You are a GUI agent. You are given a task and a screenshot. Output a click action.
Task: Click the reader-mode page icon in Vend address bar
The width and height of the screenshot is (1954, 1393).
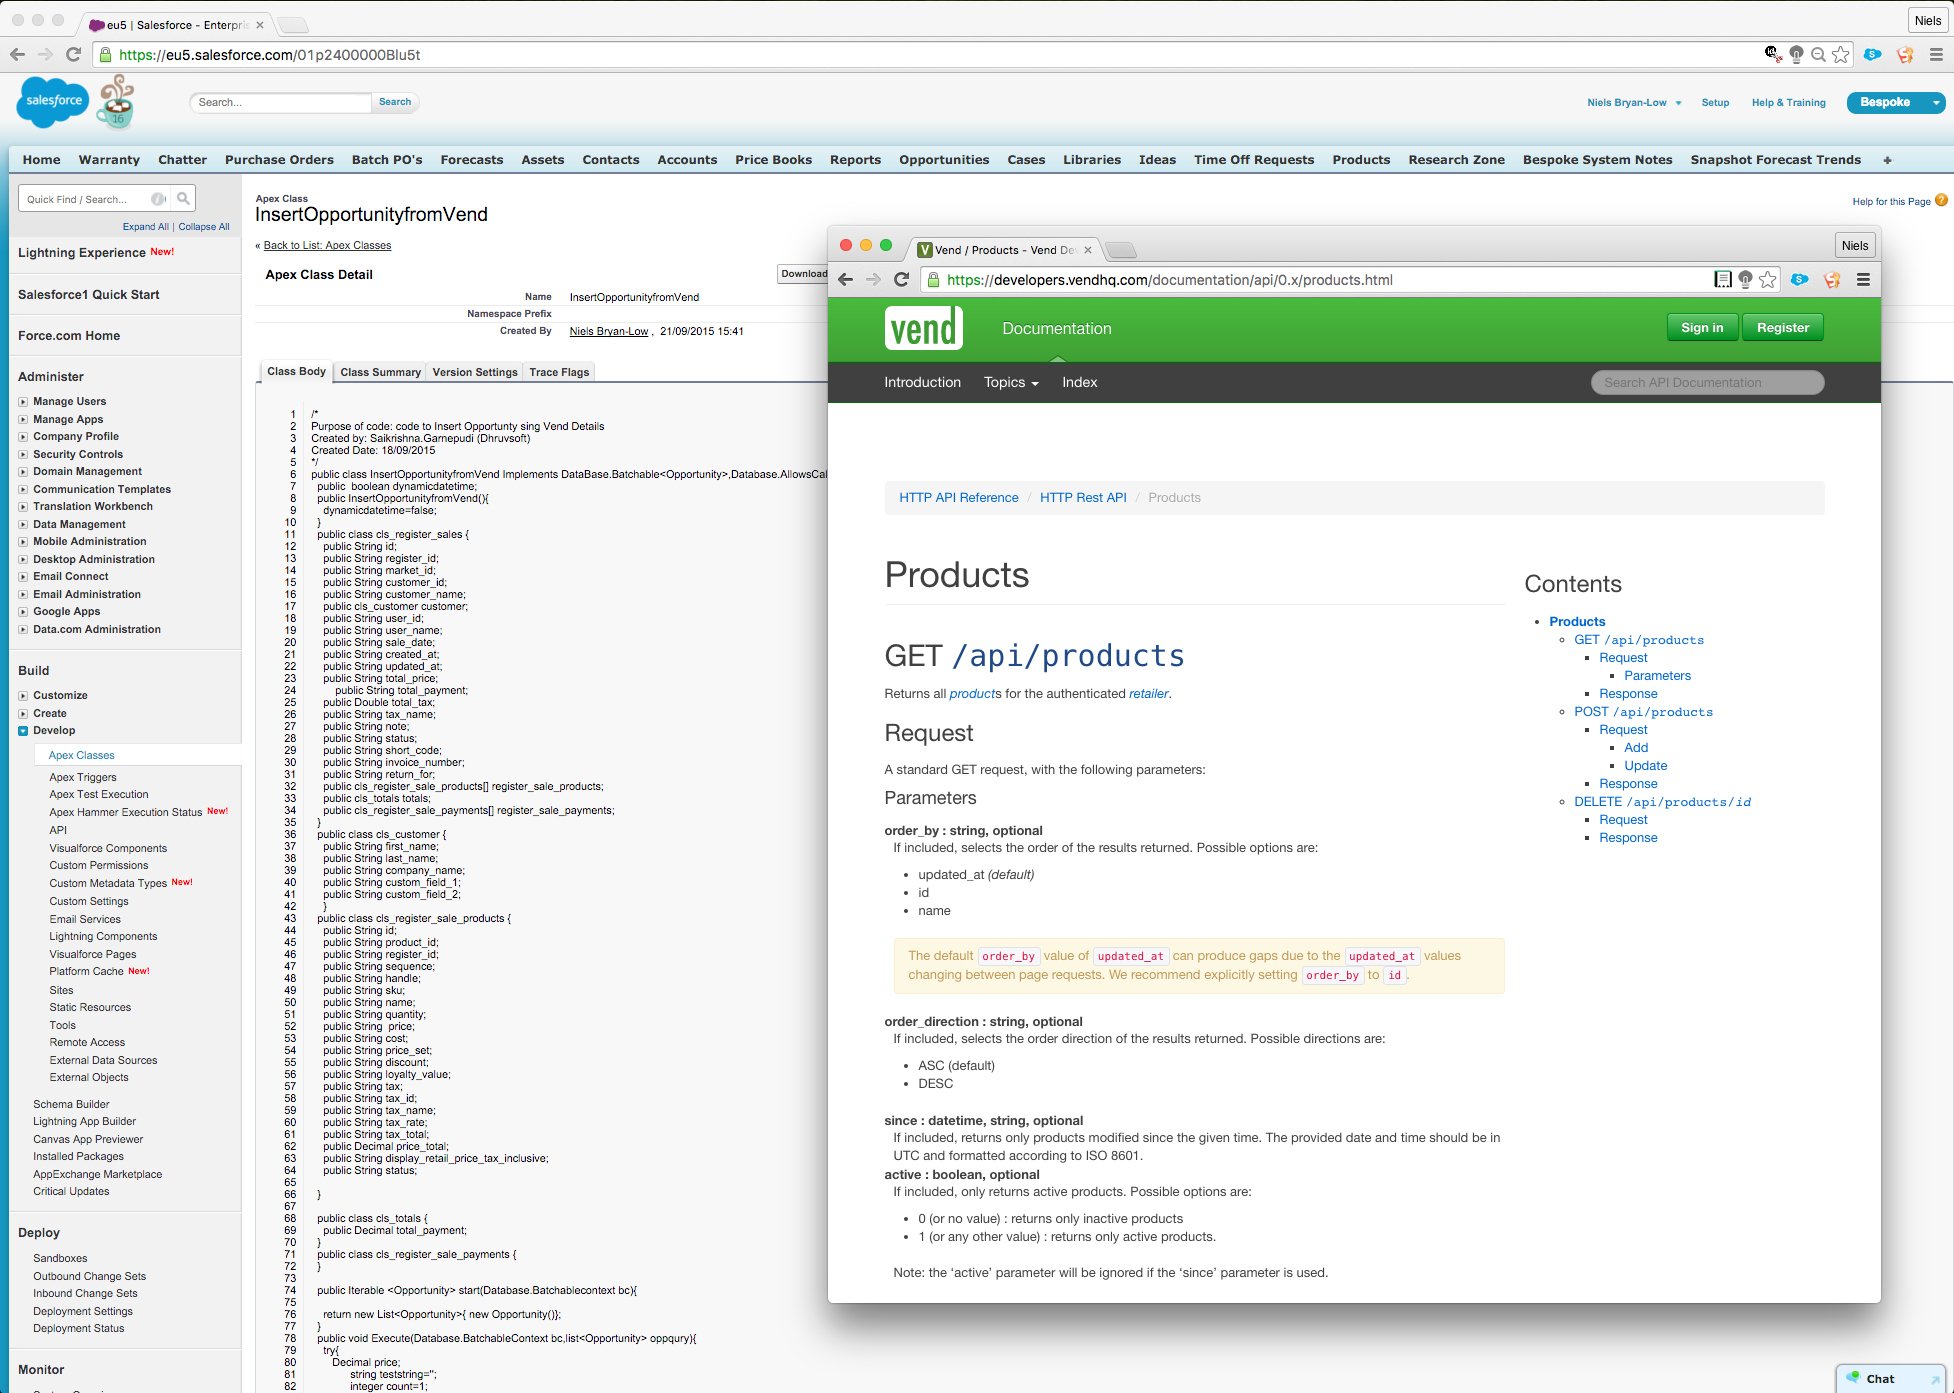(x=1722, y=280)
